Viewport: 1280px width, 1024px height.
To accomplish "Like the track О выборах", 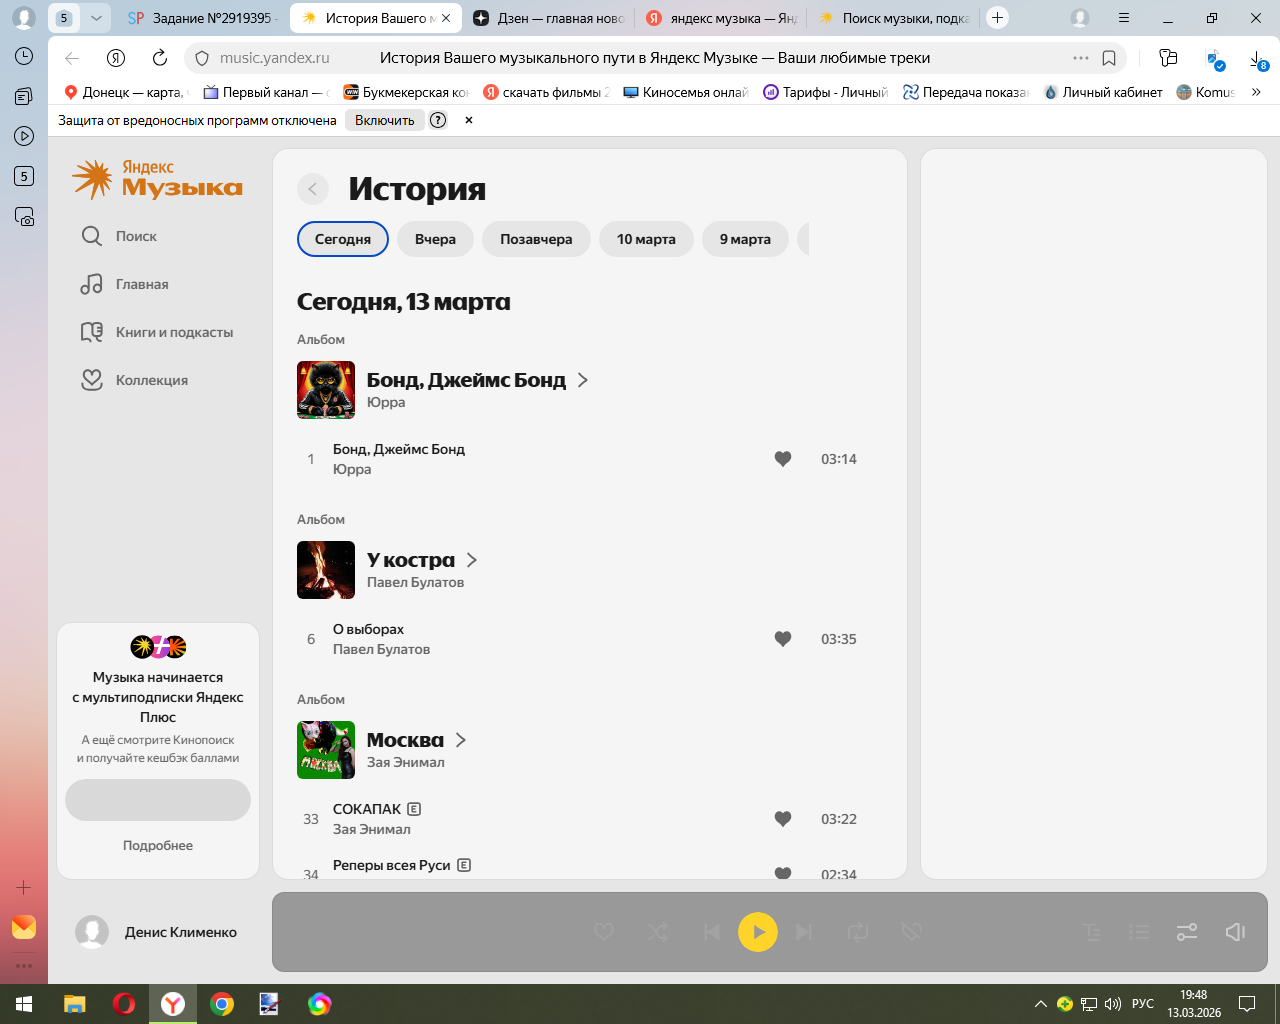I will pyautogui.click(x=783, y=639).
